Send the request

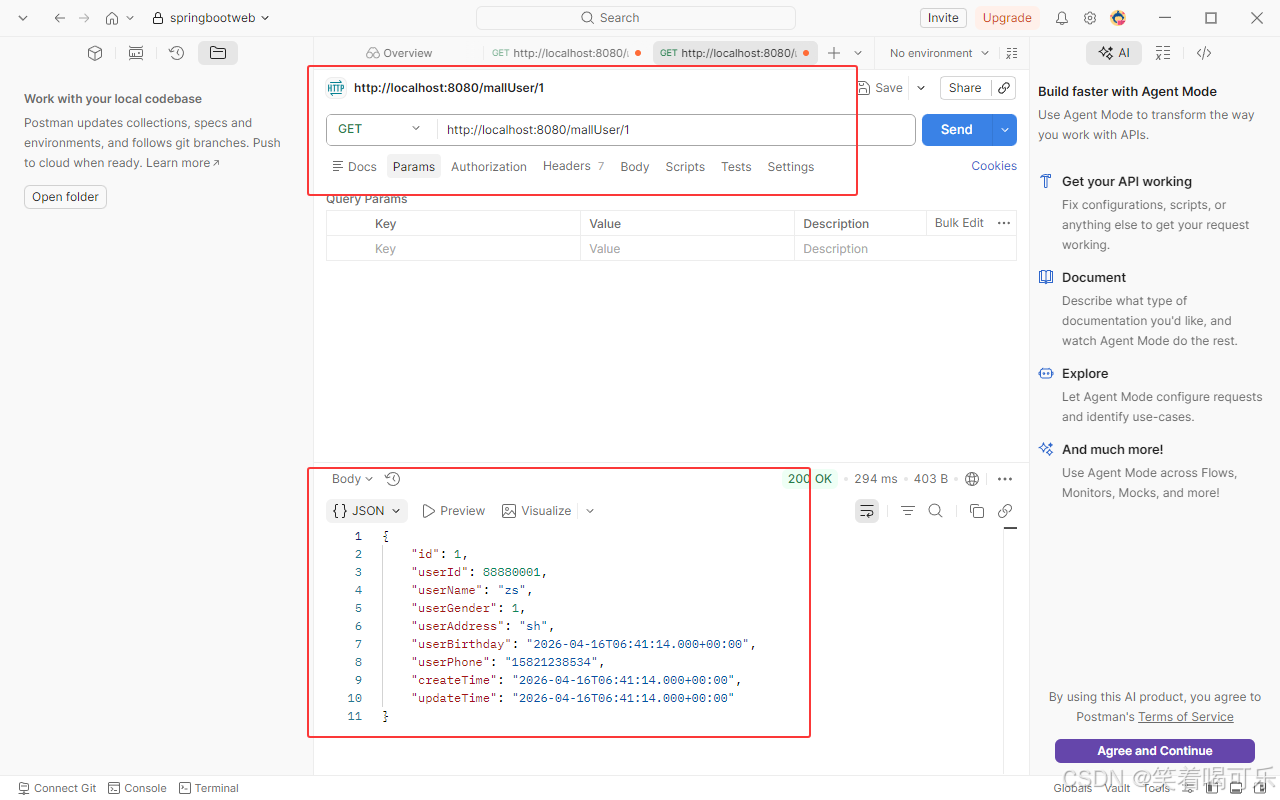click(956, 130)
